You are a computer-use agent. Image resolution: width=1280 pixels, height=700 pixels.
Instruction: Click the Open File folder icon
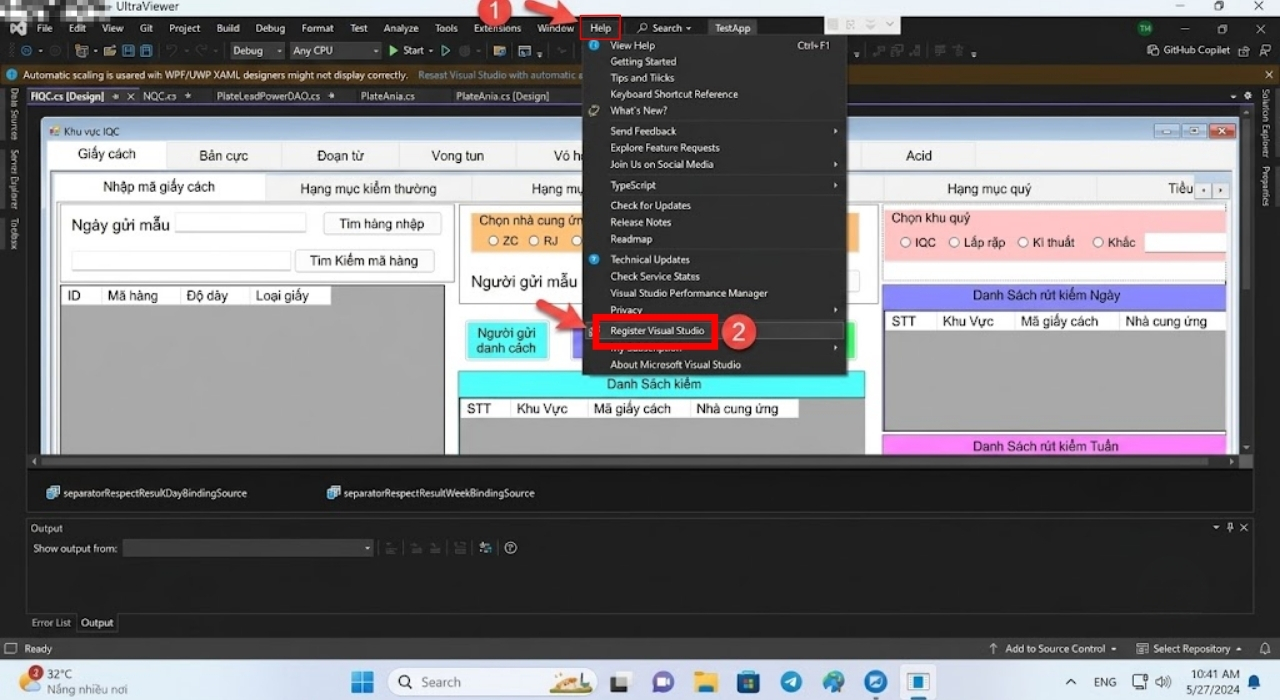108,51
